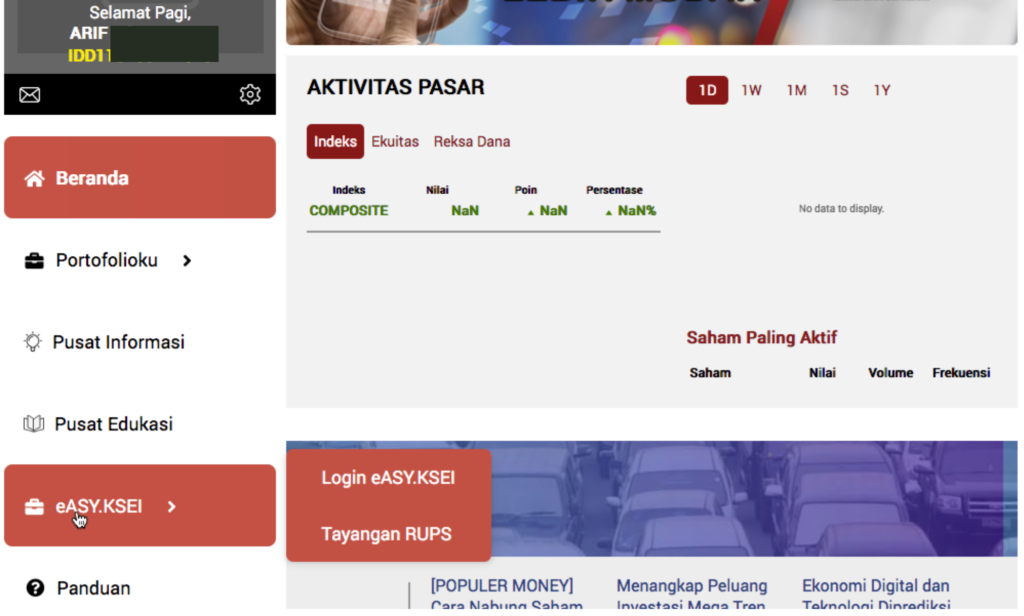Open the mail envelope icon
The height and width of the screenshot is (616, 1024).
click(x=30, y=95)
